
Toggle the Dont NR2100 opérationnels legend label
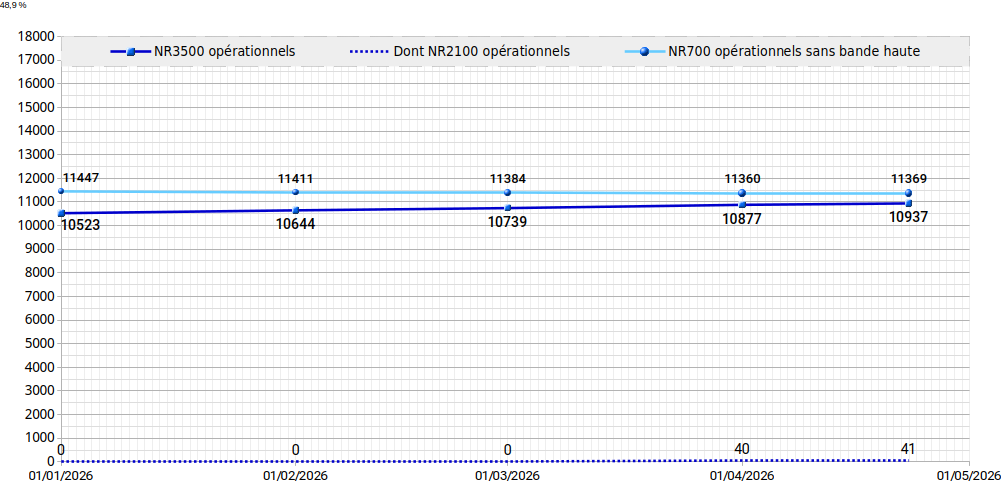coord(489,51)
